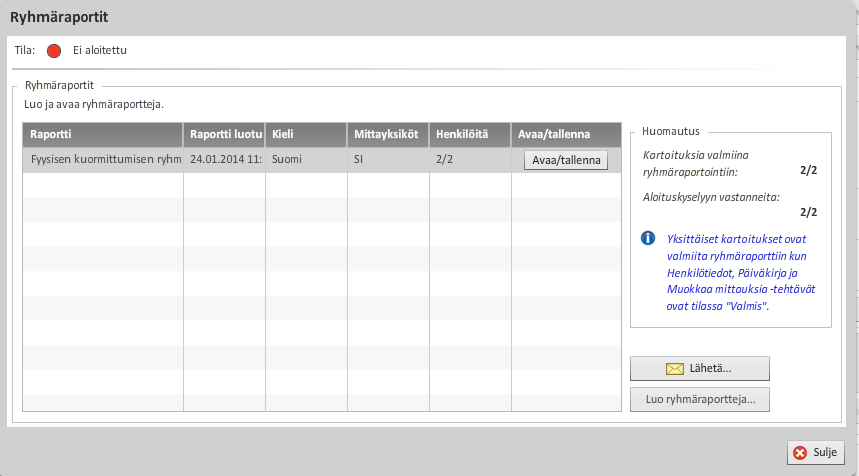
Task: Sort by the Henkilöitä column header
Action: [470, 135]
